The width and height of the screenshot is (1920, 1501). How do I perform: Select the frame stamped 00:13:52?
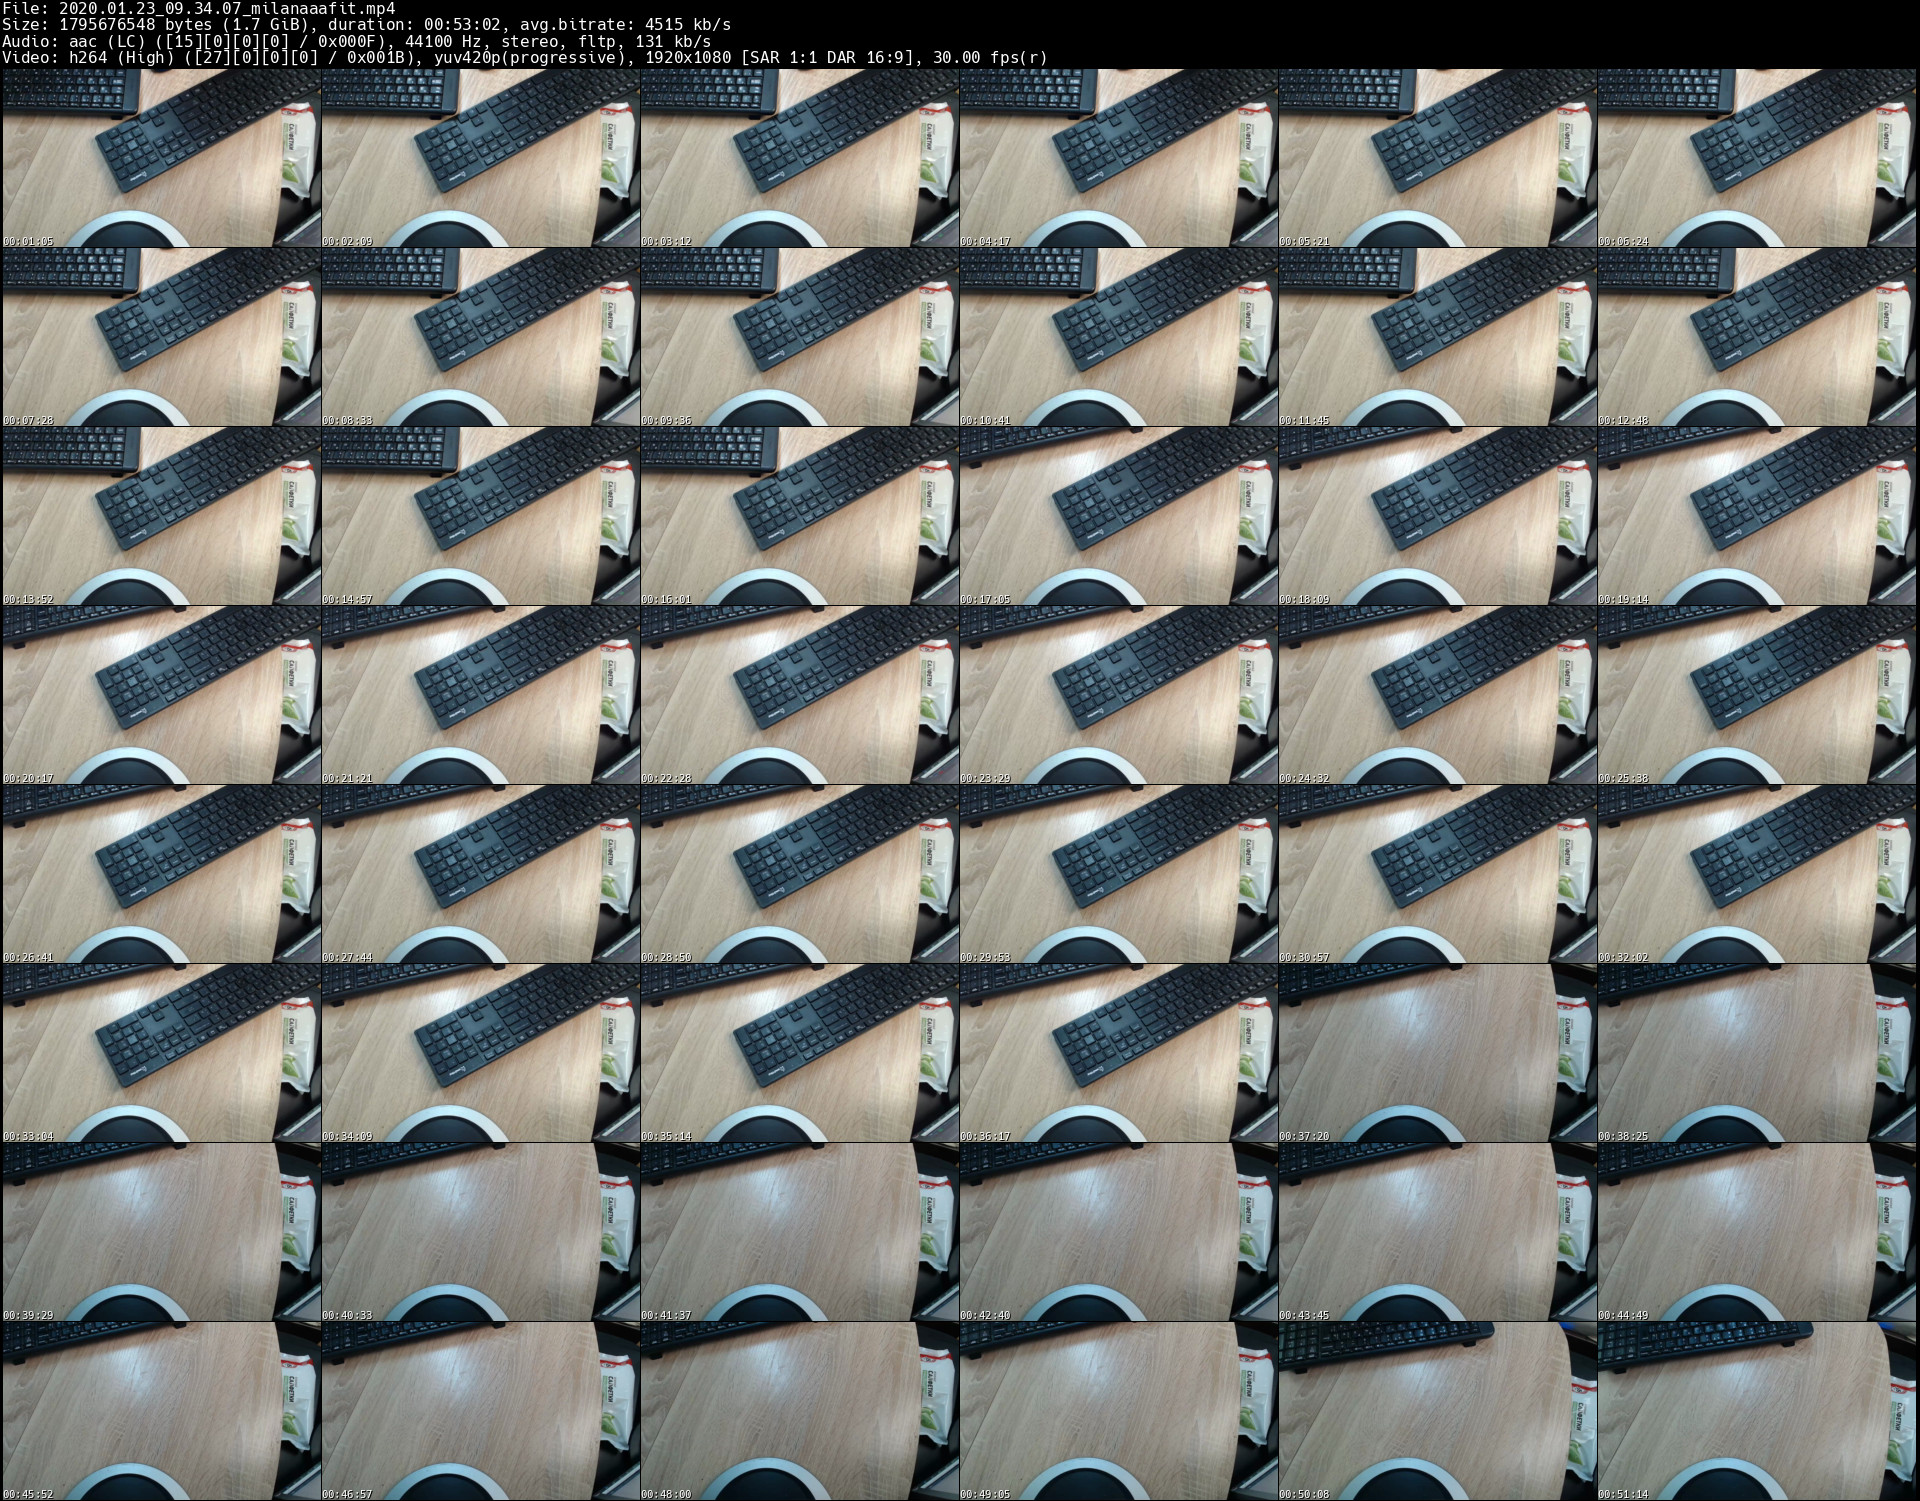(161, 516)
